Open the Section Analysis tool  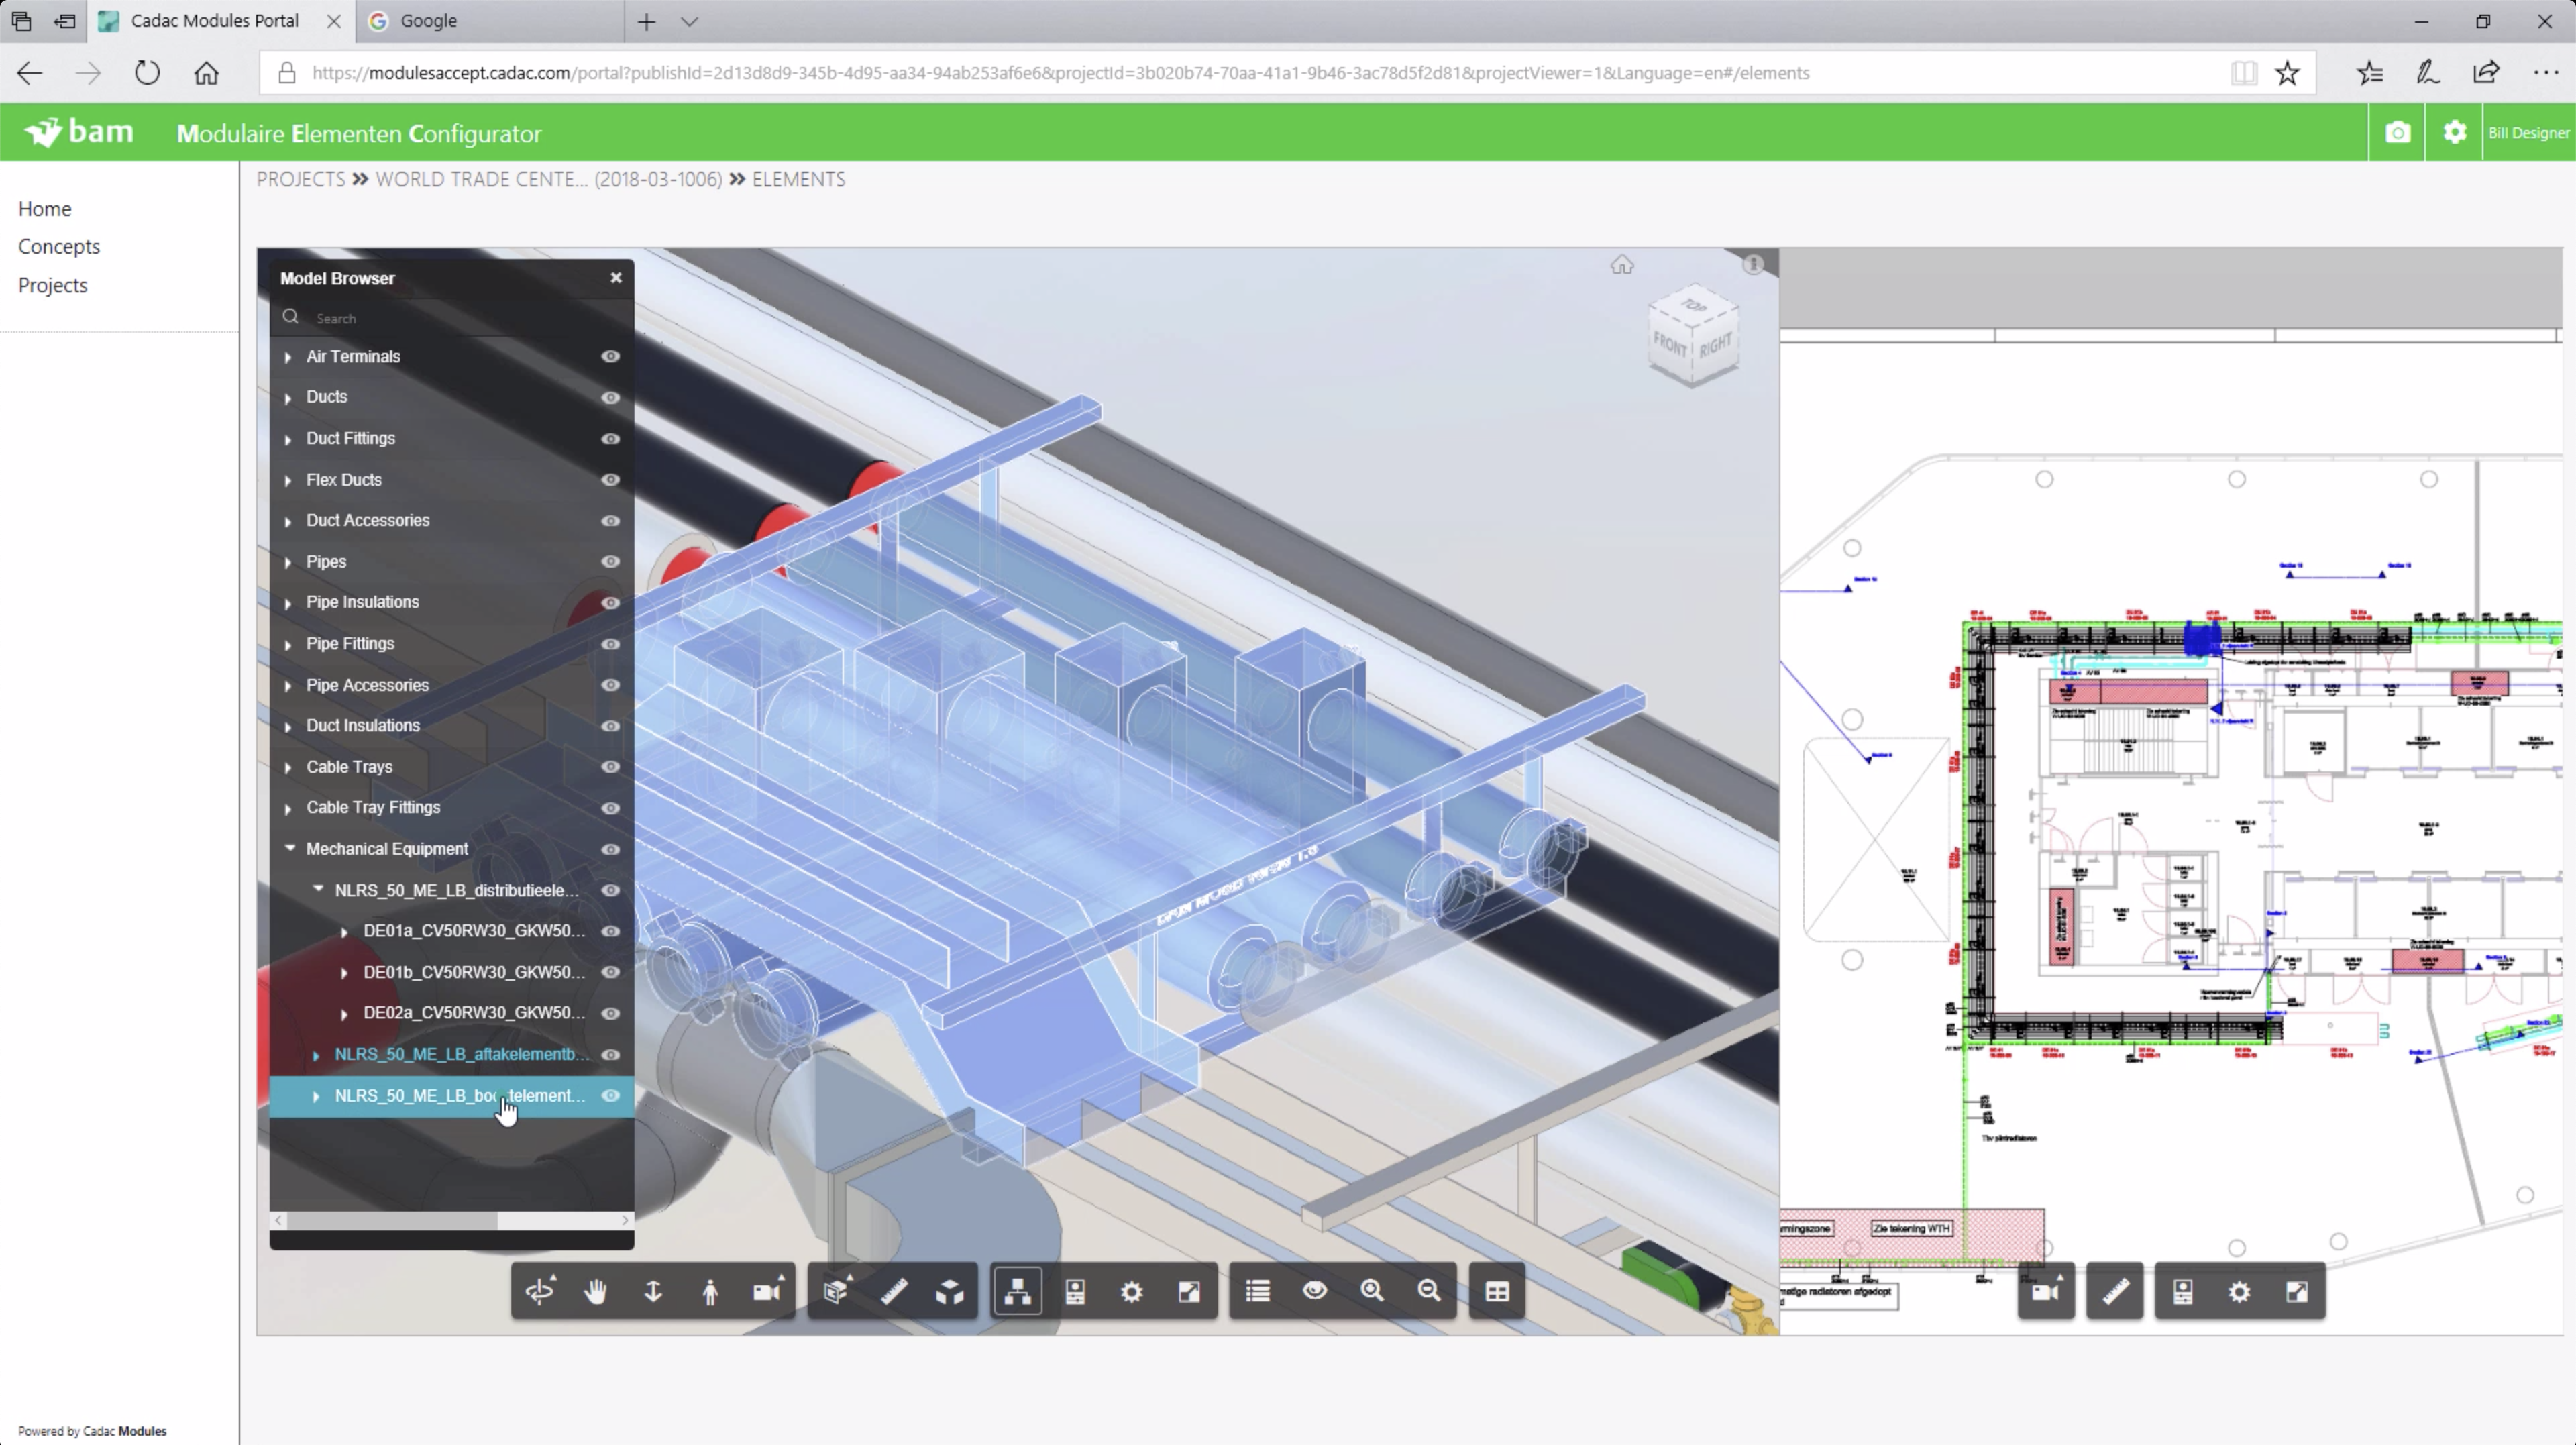click(x=836, y=1291)
